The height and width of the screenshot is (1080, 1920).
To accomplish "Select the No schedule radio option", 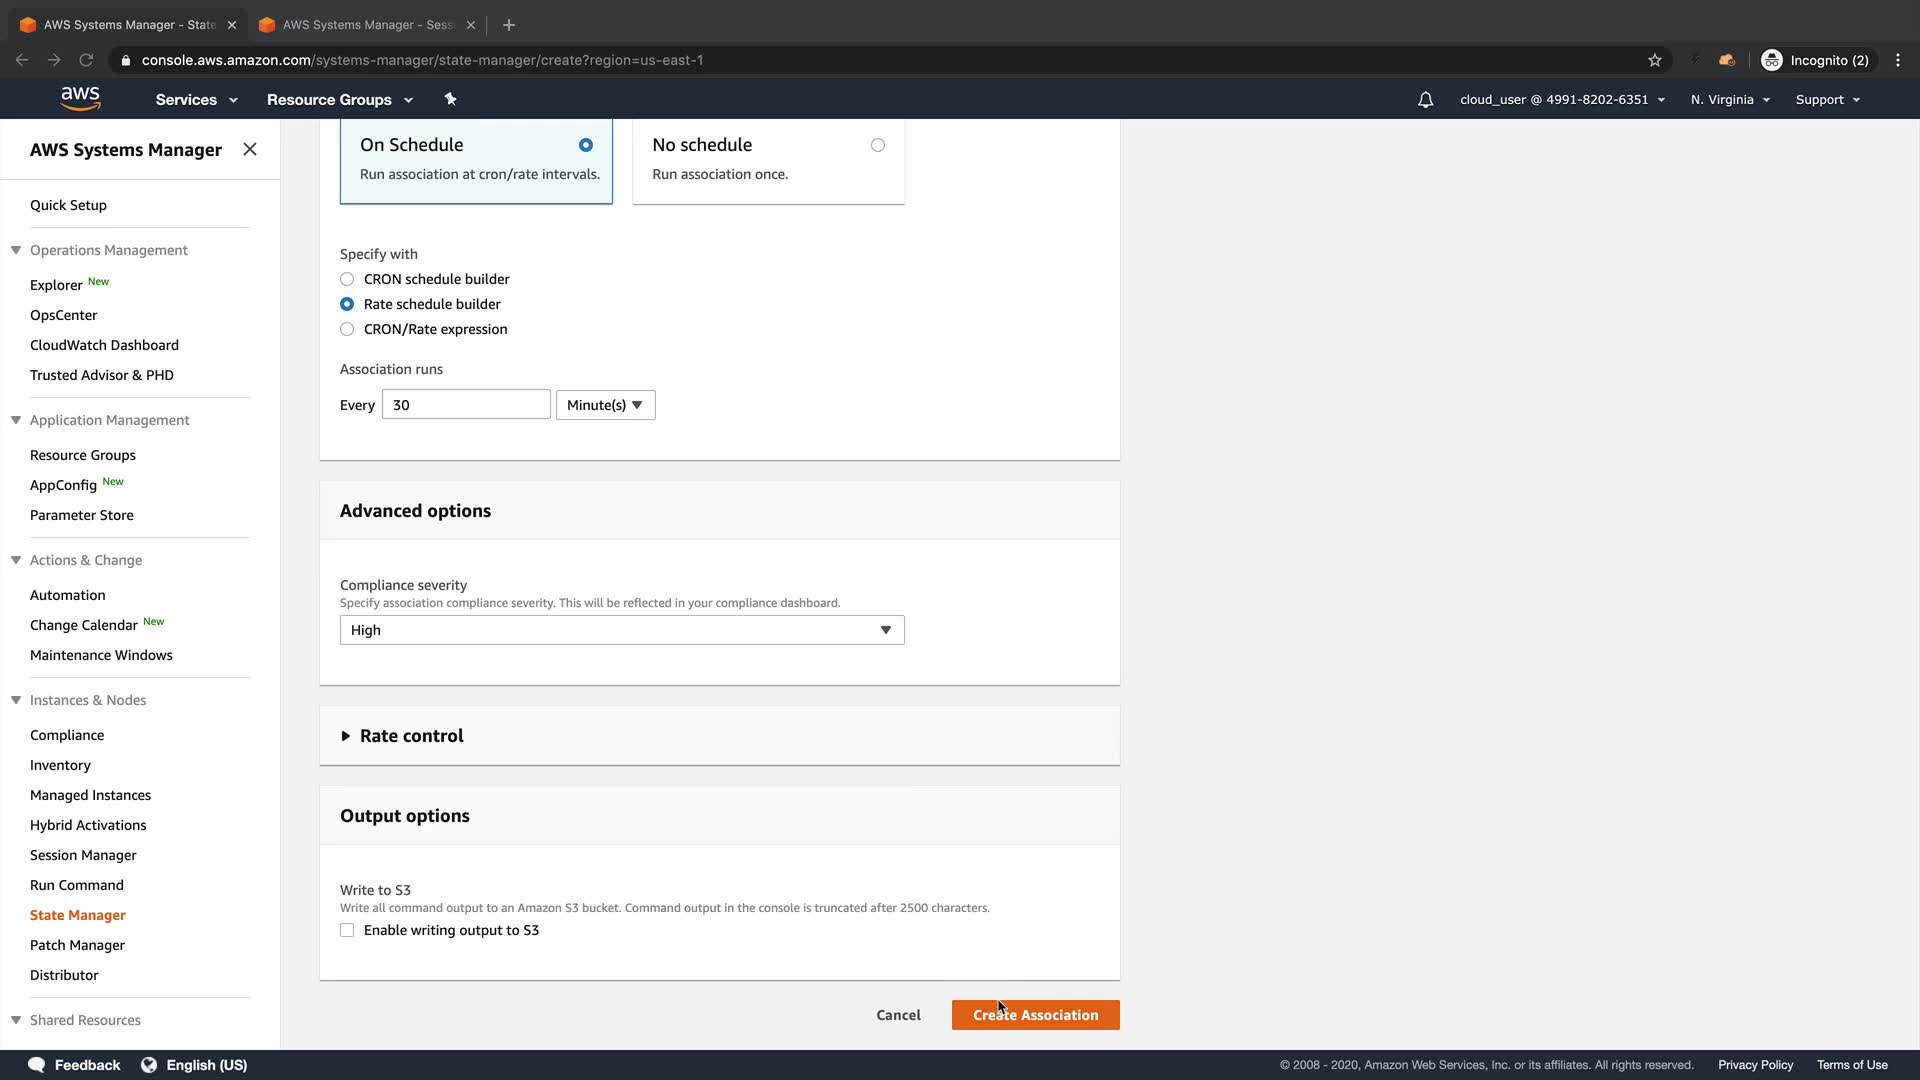I will (x=877, y=145).
